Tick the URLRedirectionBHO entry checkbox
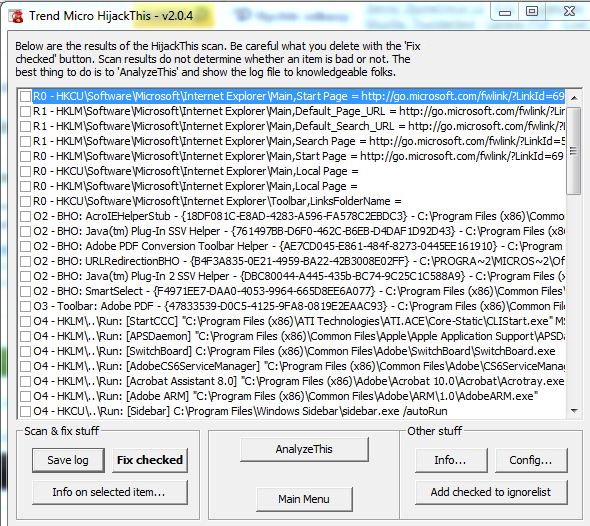590x526 pixels. pos(25,261)
